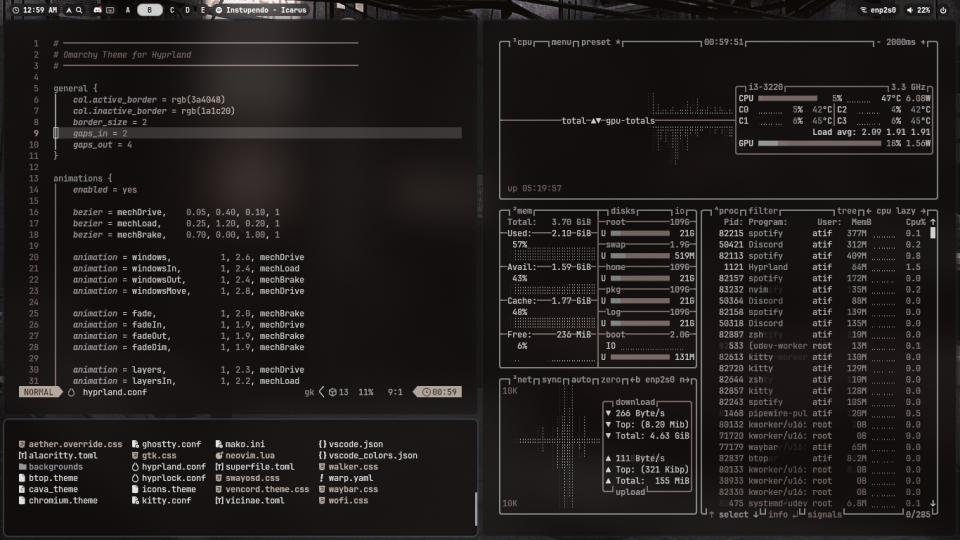Viewport: 960px width, 540px height.
Task: Click the droplet icon next to hyprlock.conf
Action: click(135, 478)
